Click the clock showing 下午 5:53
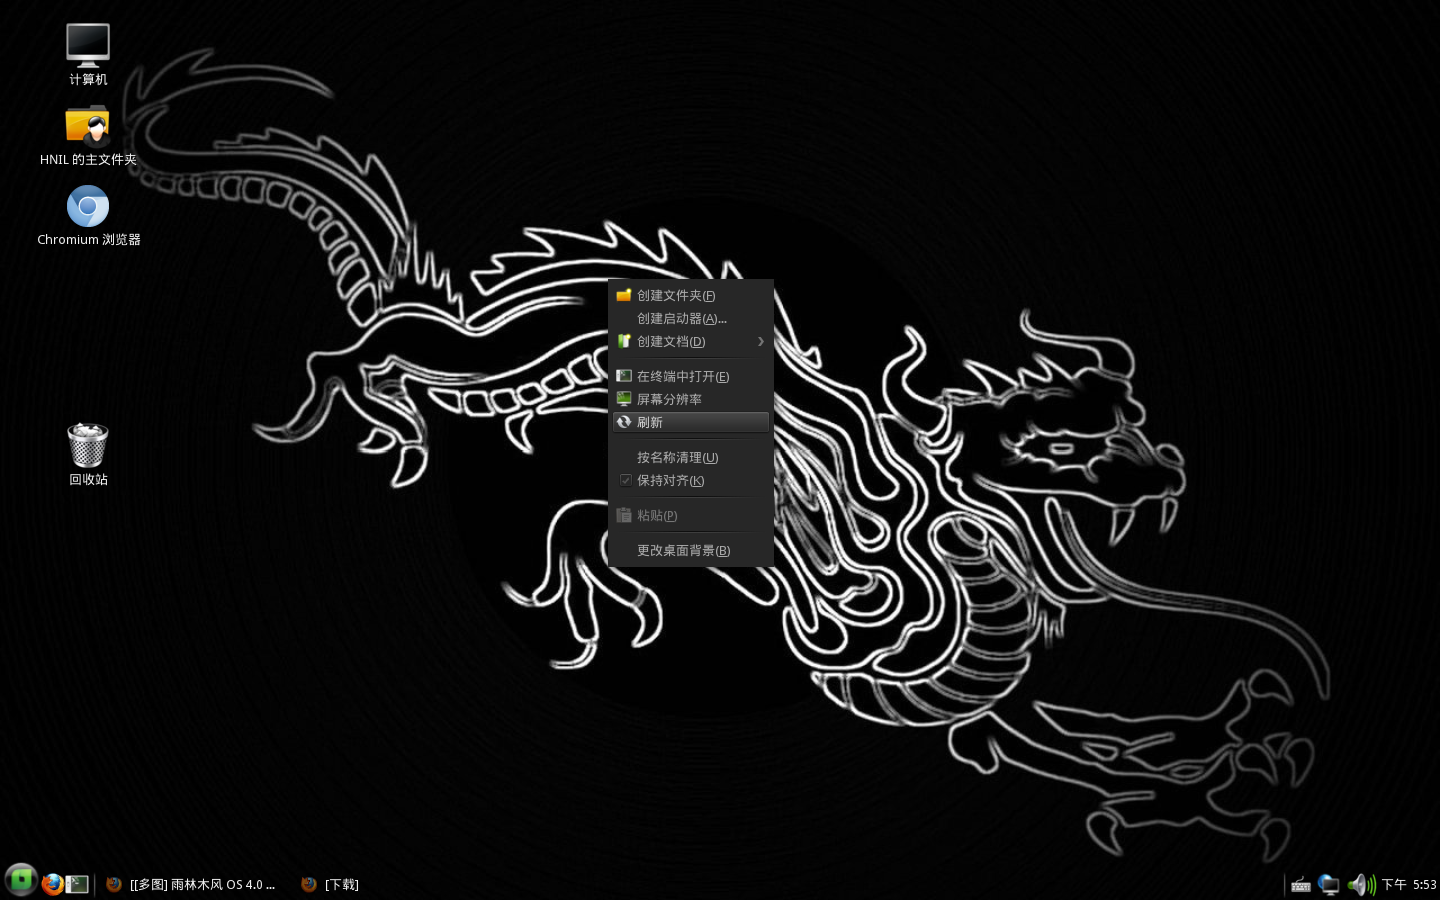Viewport: 1440px width, 900px height. pos(1409,884)
